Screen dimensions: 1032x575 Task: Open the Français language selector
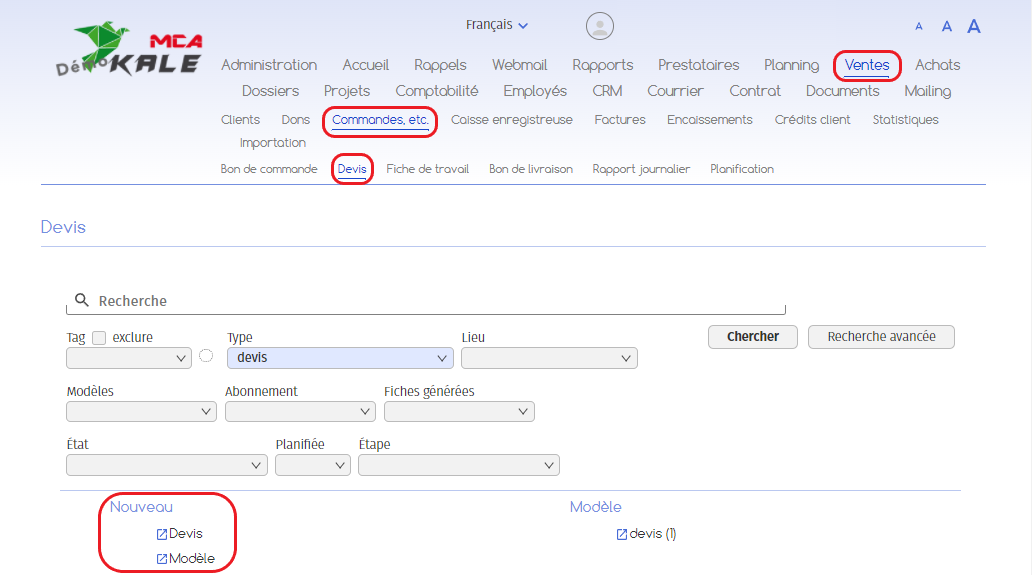click(x=497, y=25)
